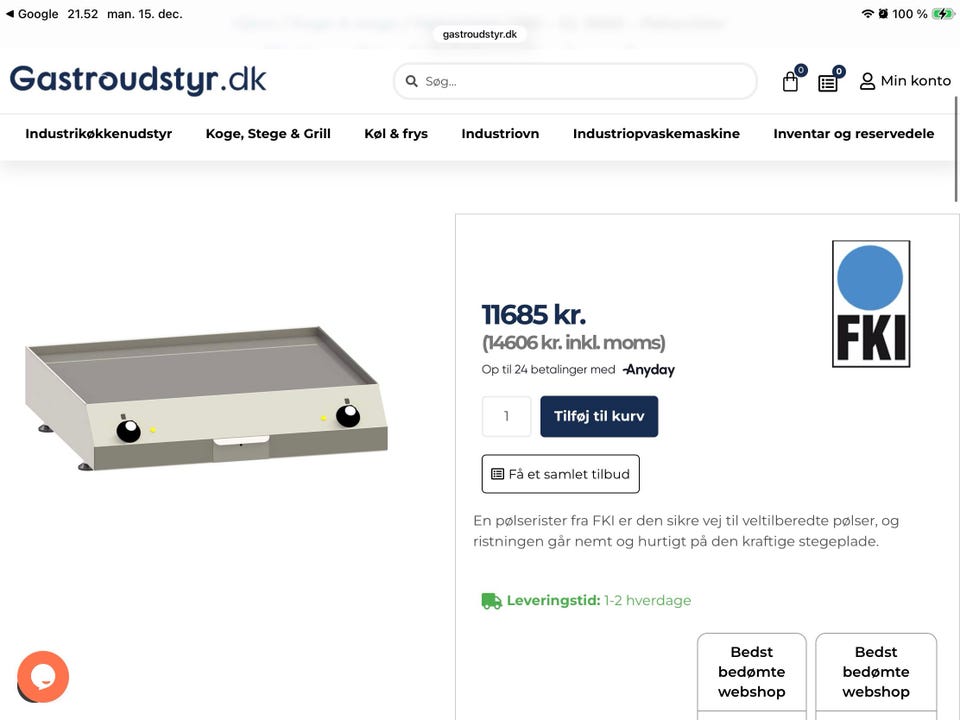Open the Koge, Stege & Grill menu
960x720 pixels.
pos(268,133)
